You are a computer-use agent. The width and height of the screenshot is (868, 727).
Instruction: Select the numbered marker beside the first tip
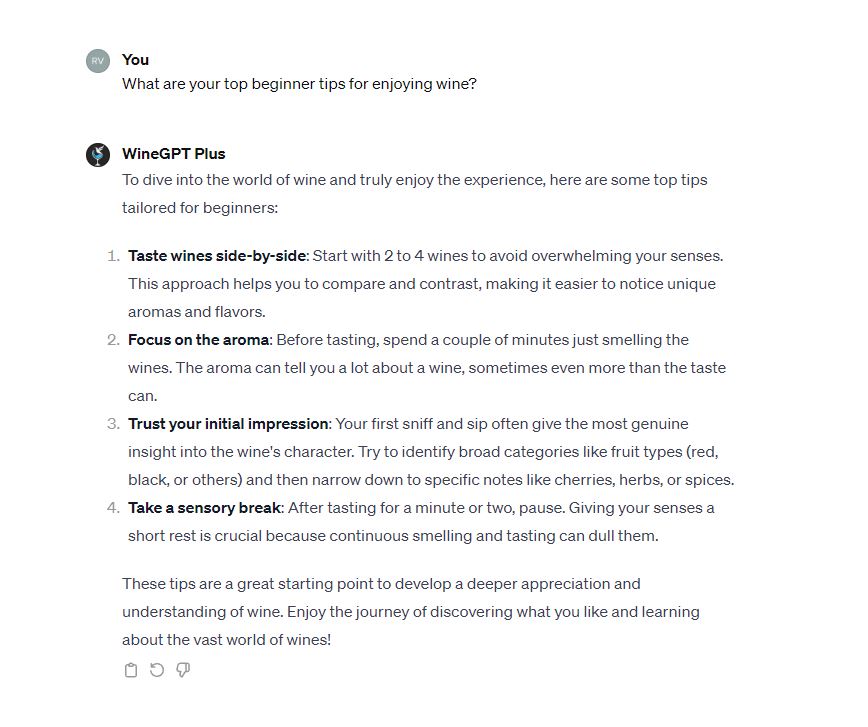(x=110, y=256)
